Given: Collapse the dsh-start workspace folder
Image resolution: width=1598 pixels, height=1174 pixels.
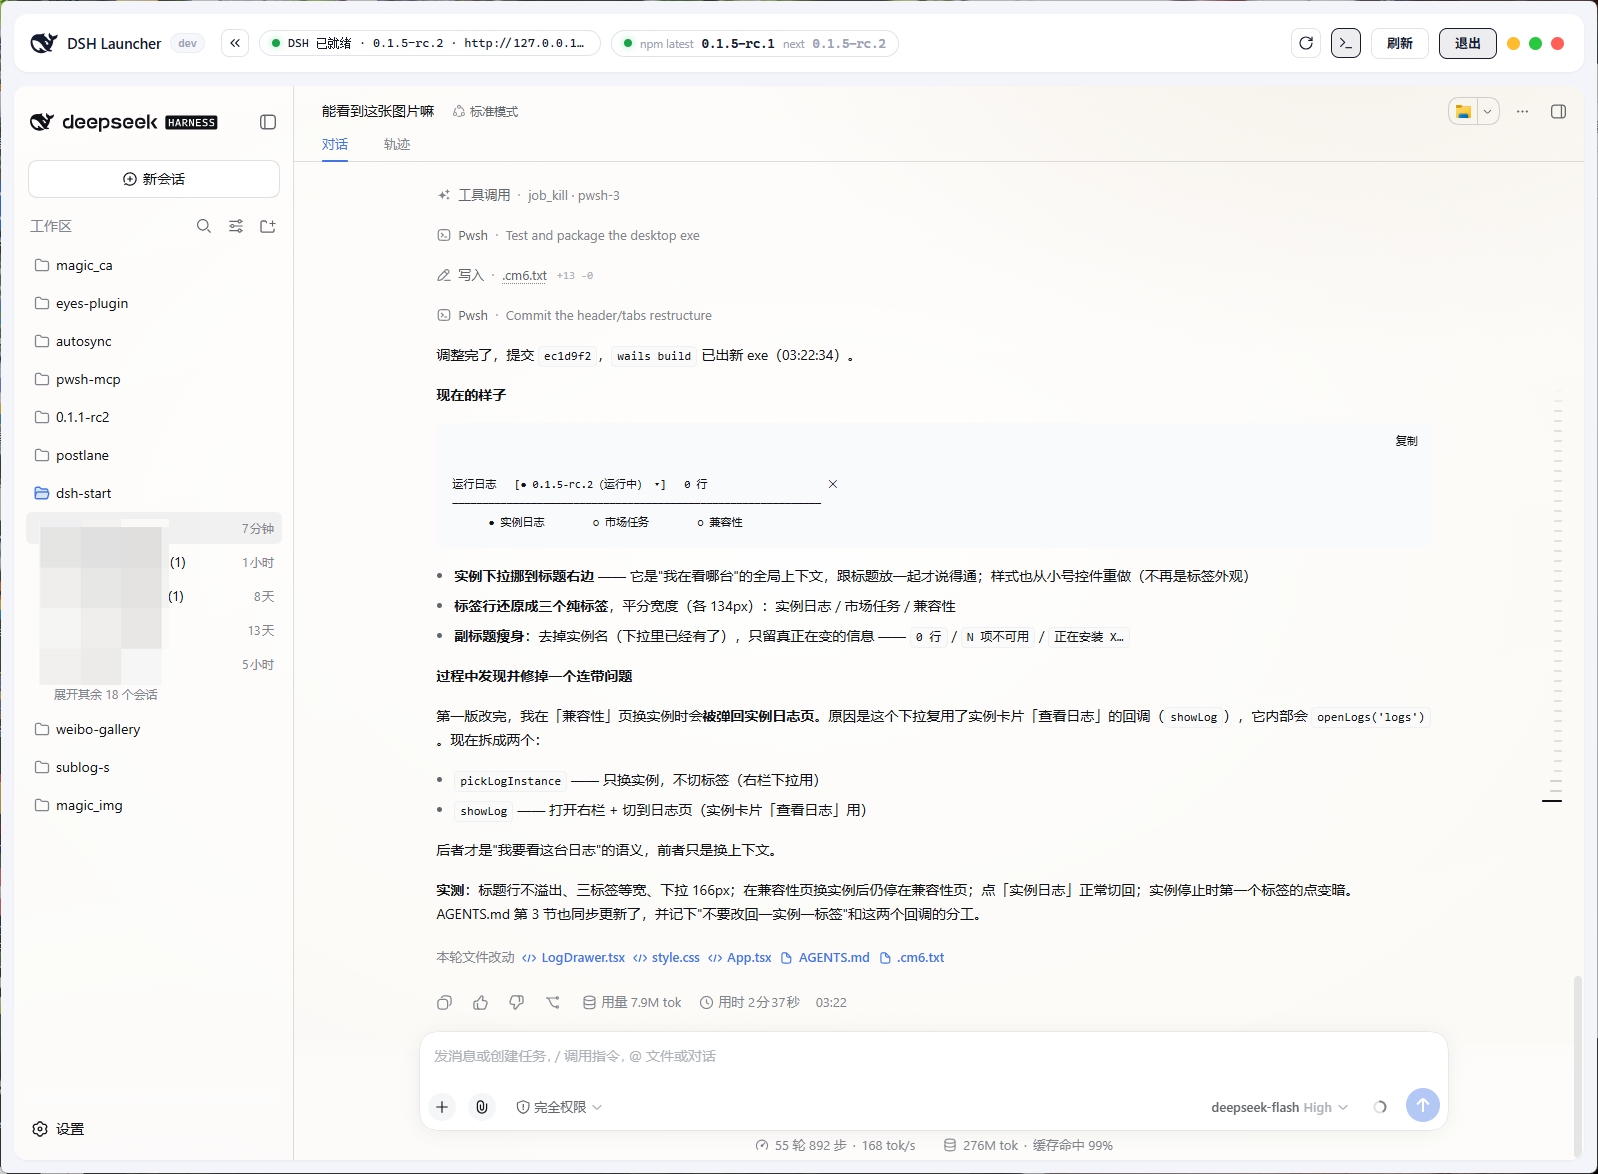Looking at the screenshot, I should [x=154, y=493].
